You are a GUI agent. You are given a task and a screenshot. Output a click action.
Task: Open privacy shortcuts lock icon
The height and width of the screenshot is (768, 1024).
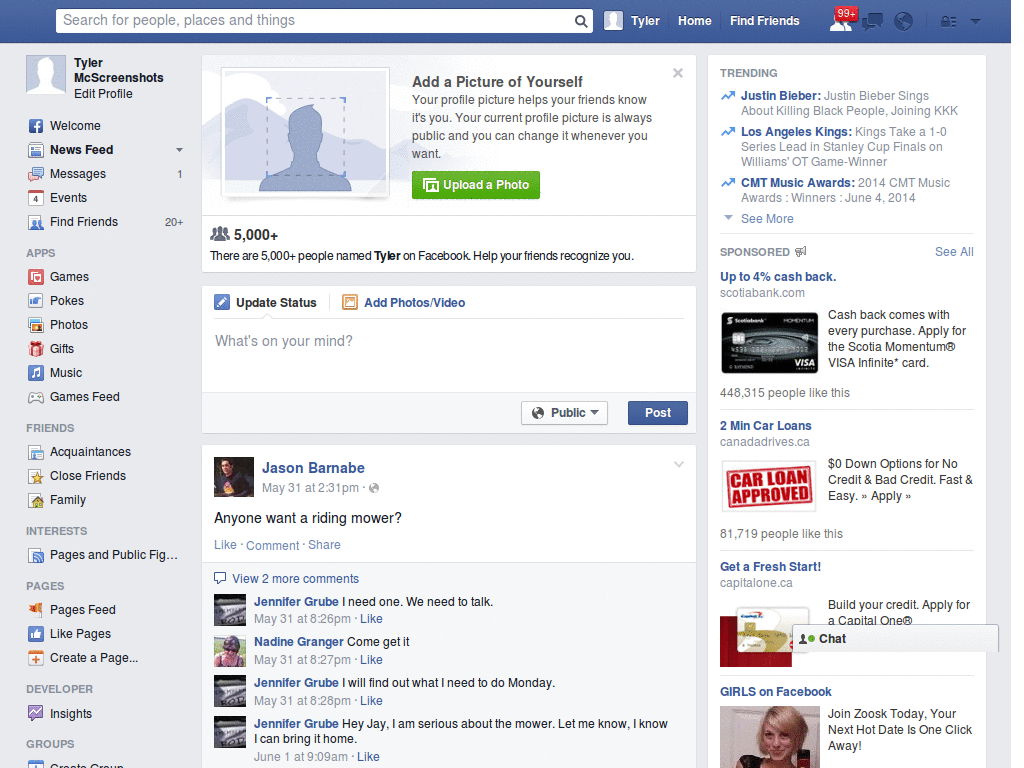coord(948,22)
